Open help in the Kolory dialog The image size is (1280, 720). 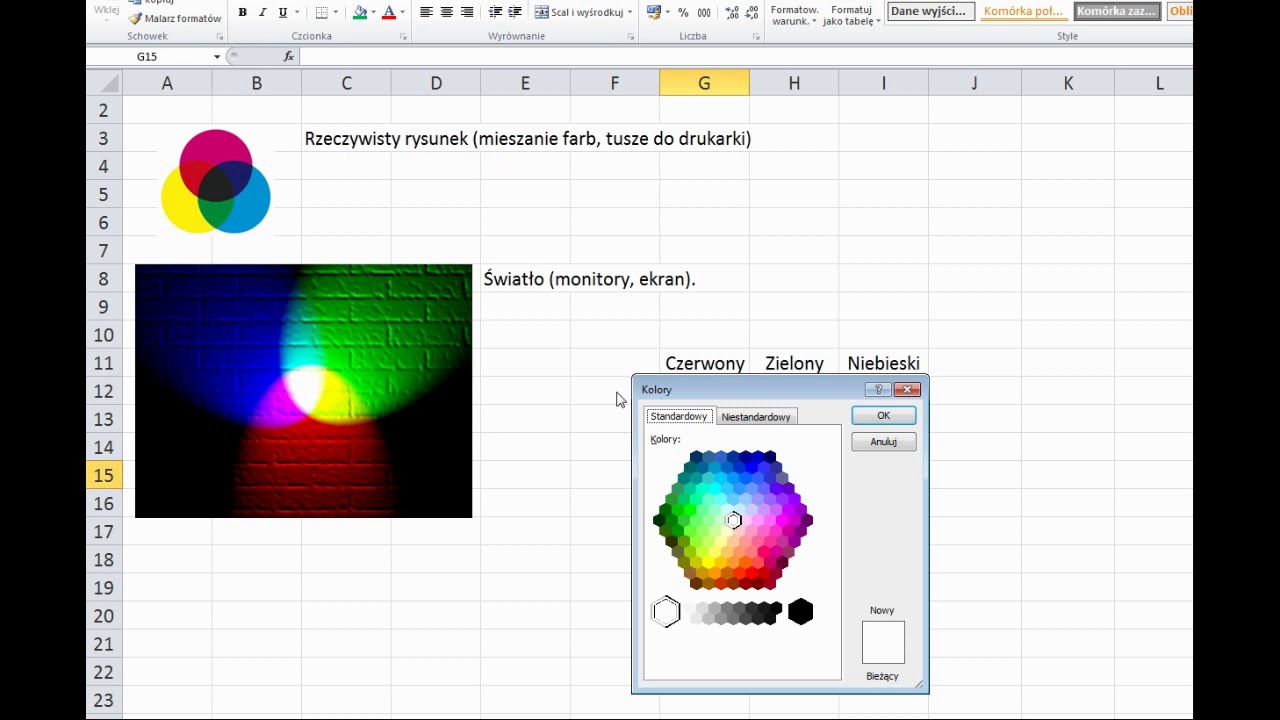coord(879,389)
